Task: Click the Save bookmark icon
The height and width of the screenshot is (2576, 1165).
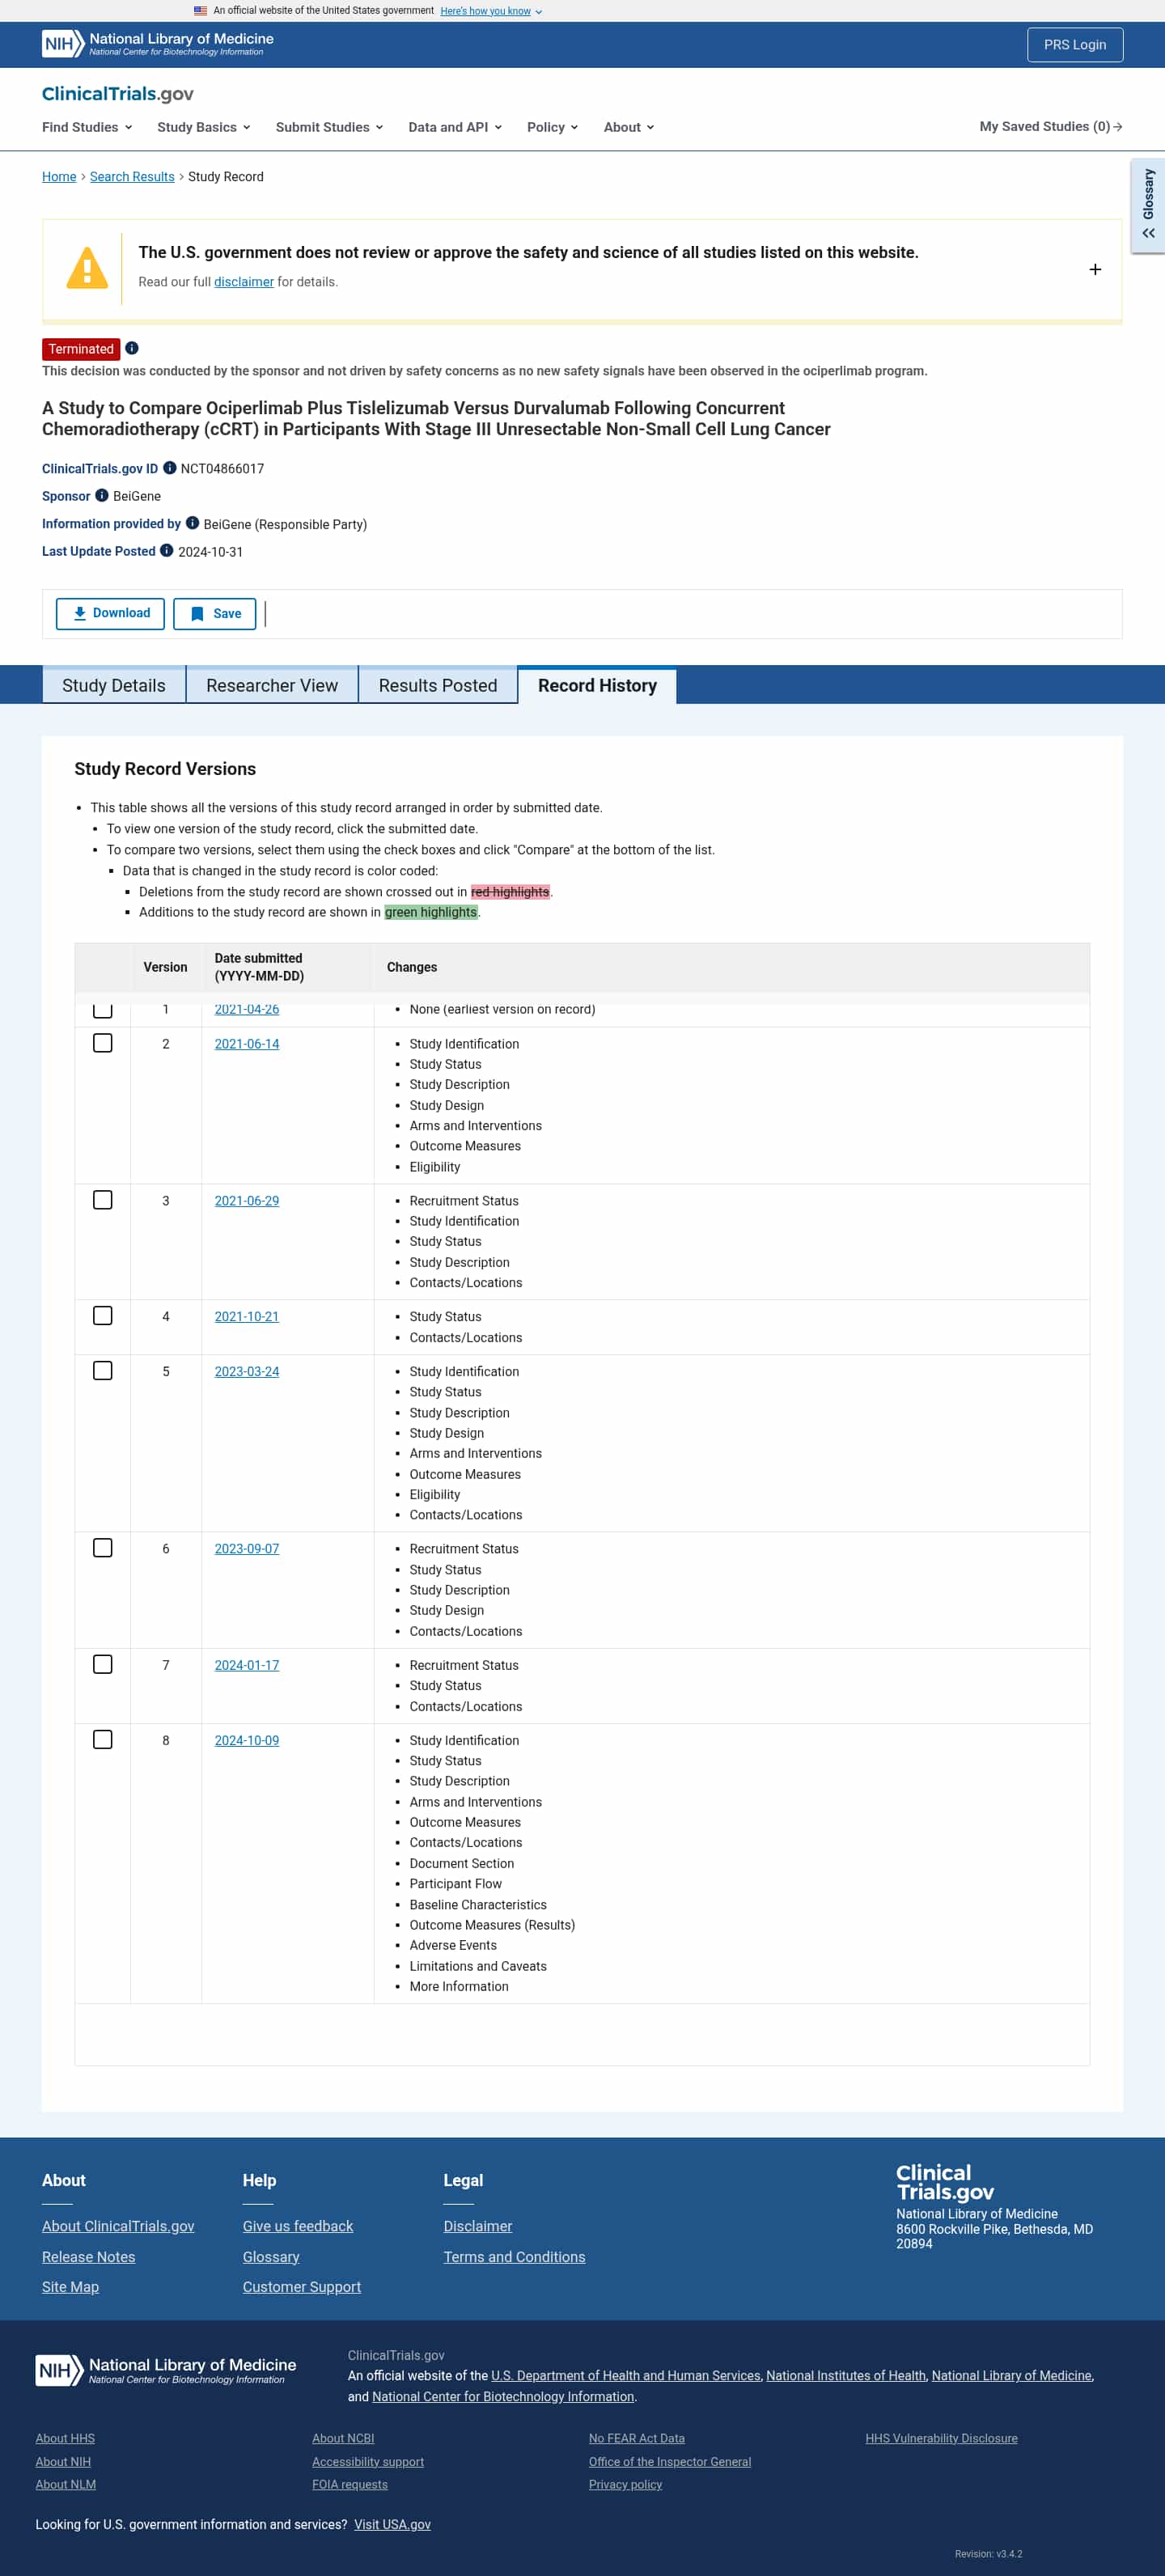Action: (196, 613)
